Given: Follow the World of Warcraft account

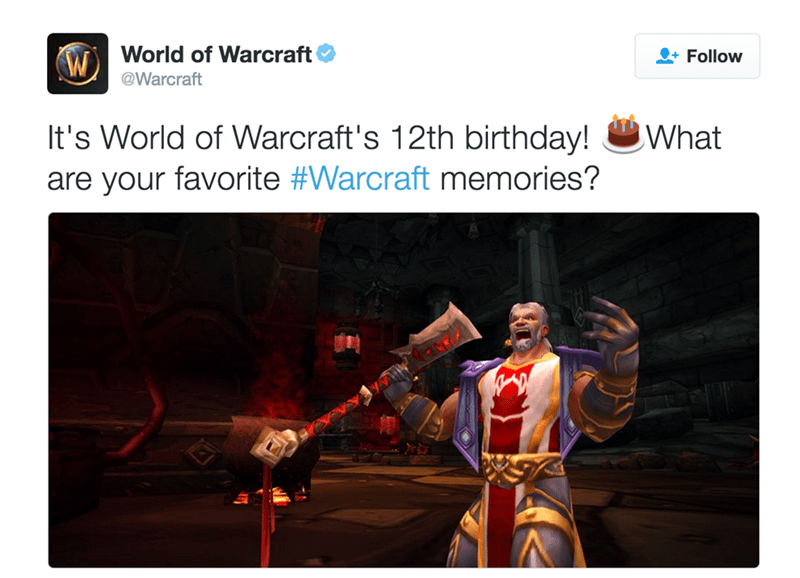Looking at the screenshot, I should pyautogui.click(x=697, y=56).
